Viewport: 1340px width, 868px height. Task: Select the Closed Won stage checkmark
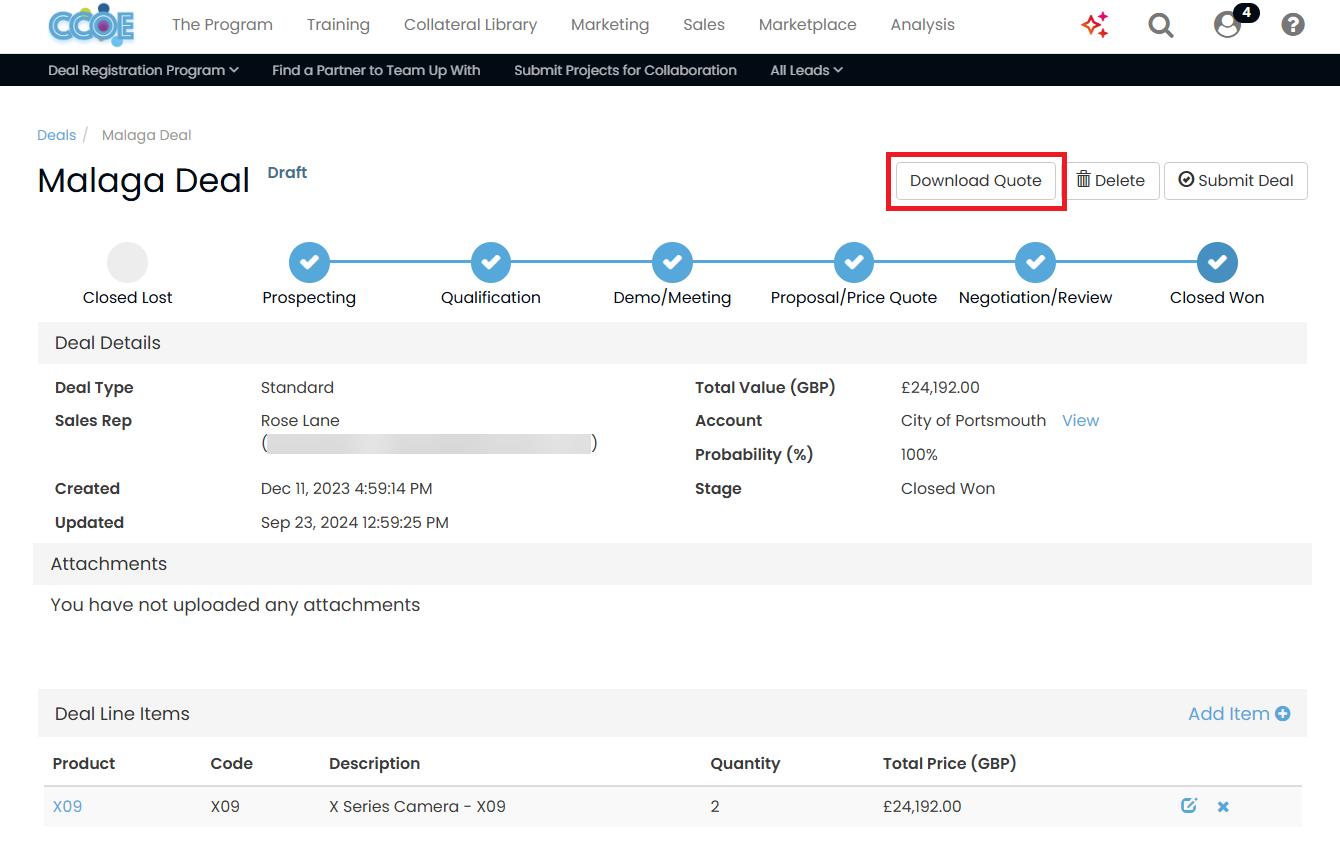1217,263
